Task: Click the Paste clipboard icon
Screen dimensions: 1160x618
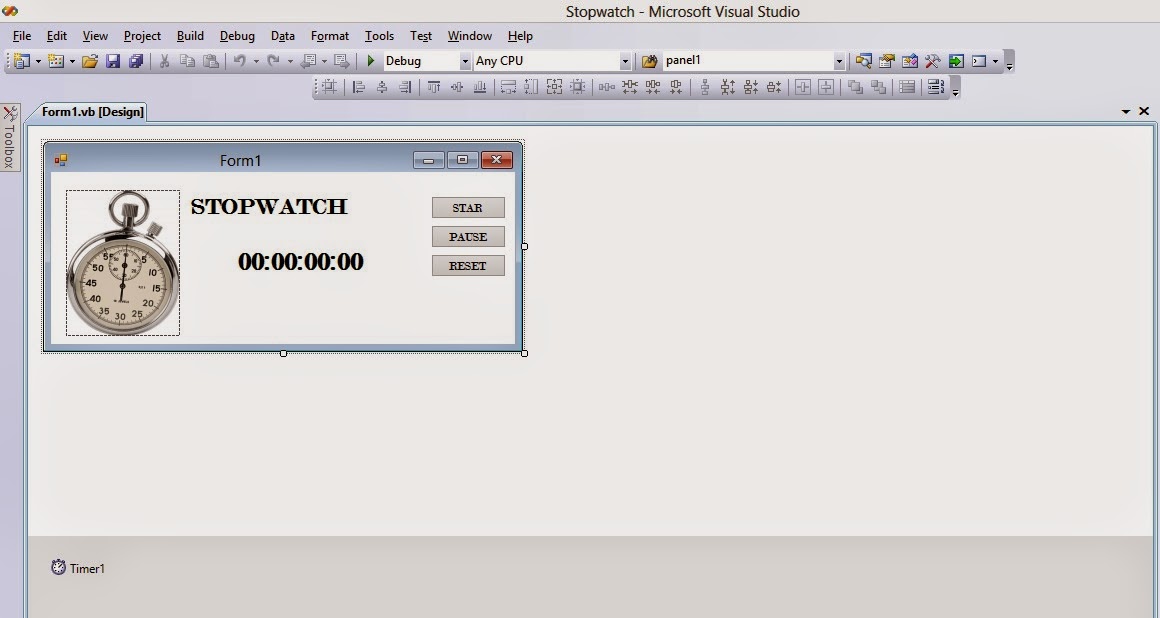Action: [x=211, y=61]
